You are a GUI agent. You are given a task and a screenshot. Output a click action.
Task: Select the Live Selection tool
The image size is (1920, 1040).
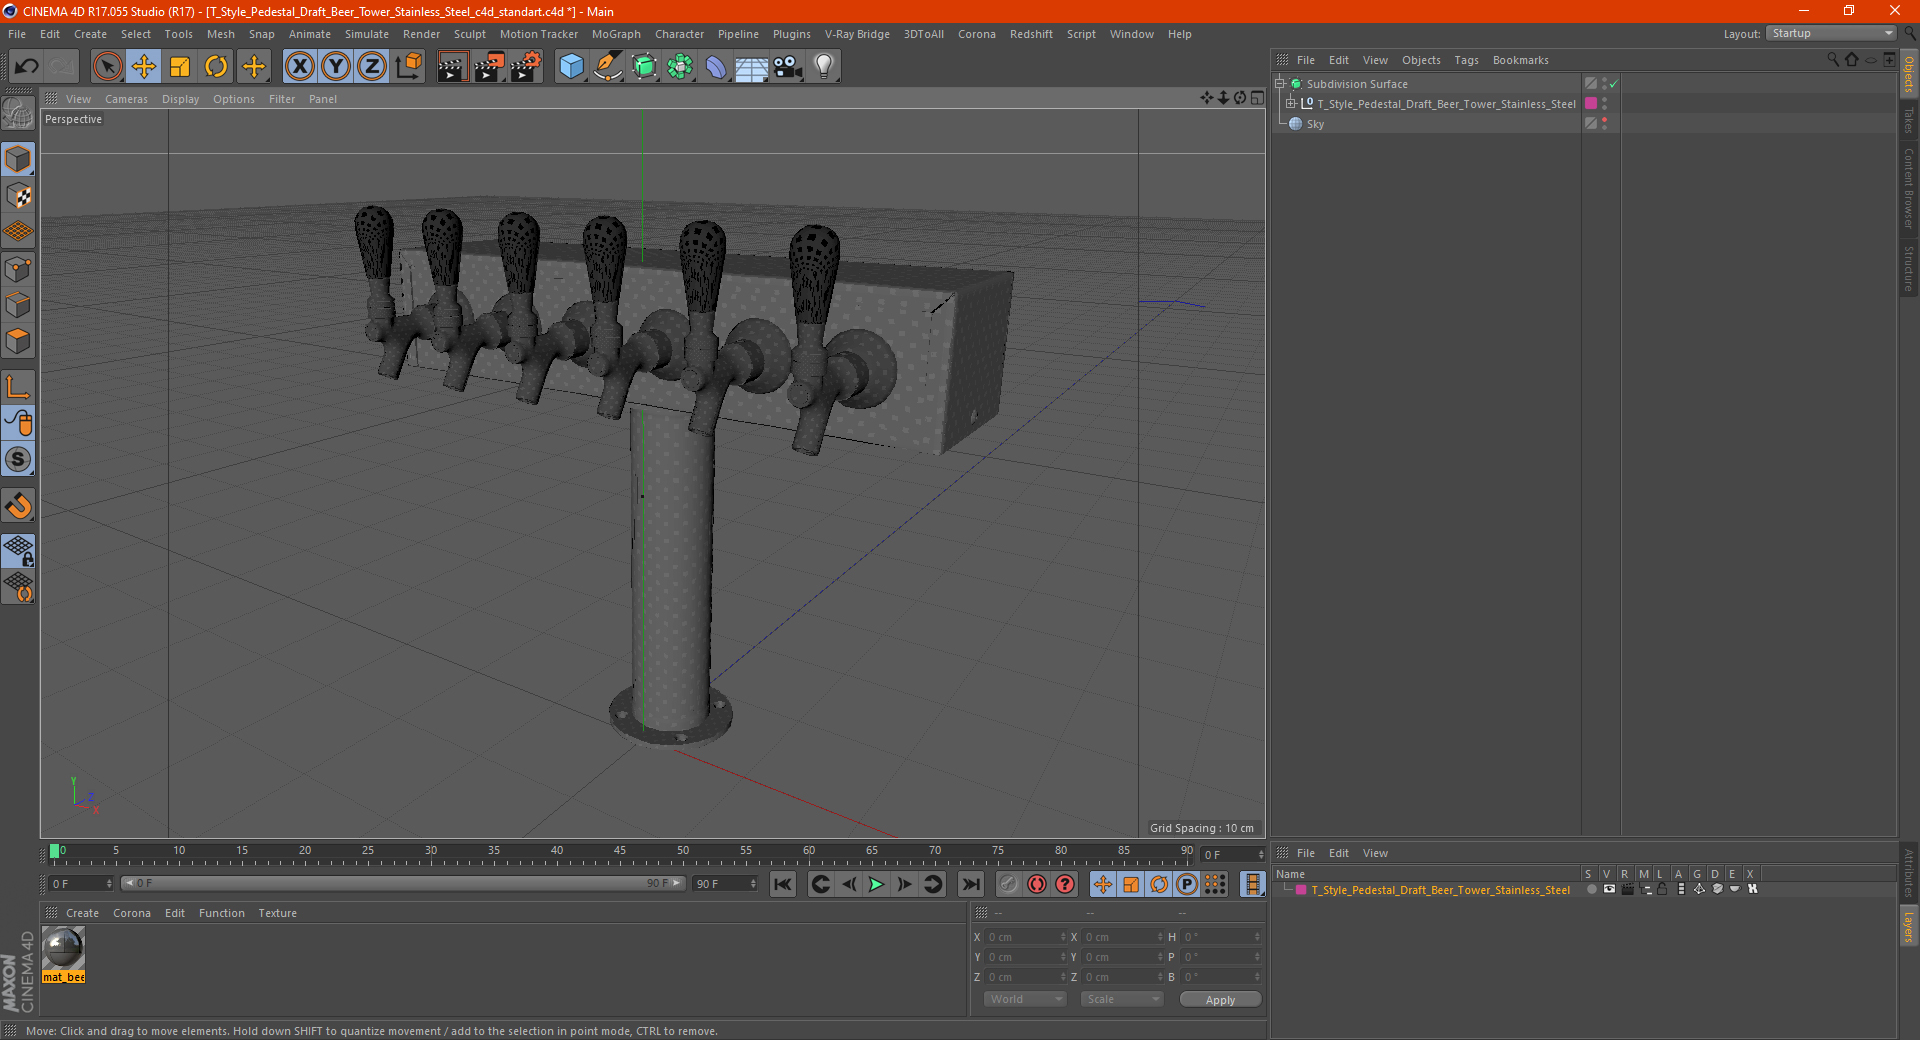pos(107,67)
